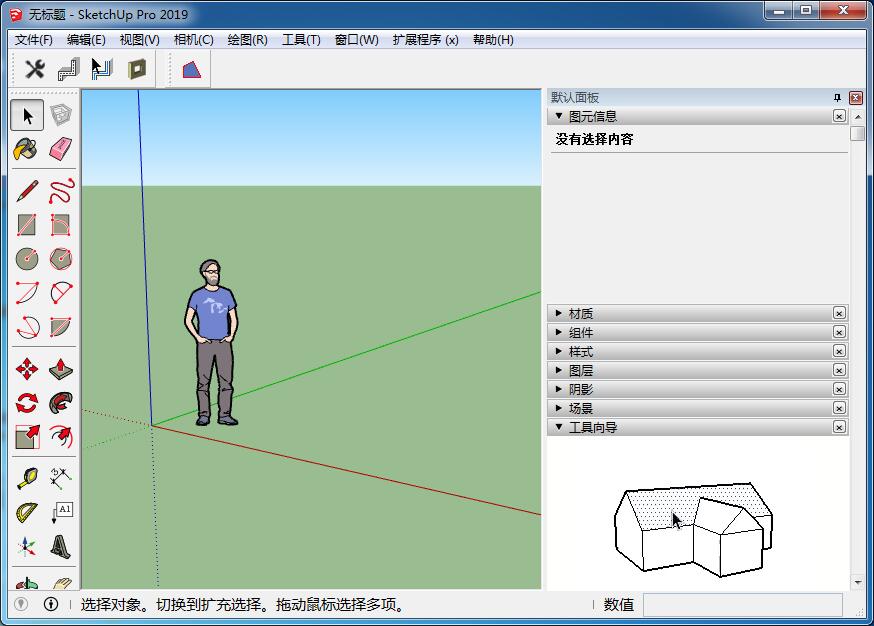Viewport: 874px width, 626px height.
Task: Open the wrench and screwdriver tools icon
Action: pos(35,69)
